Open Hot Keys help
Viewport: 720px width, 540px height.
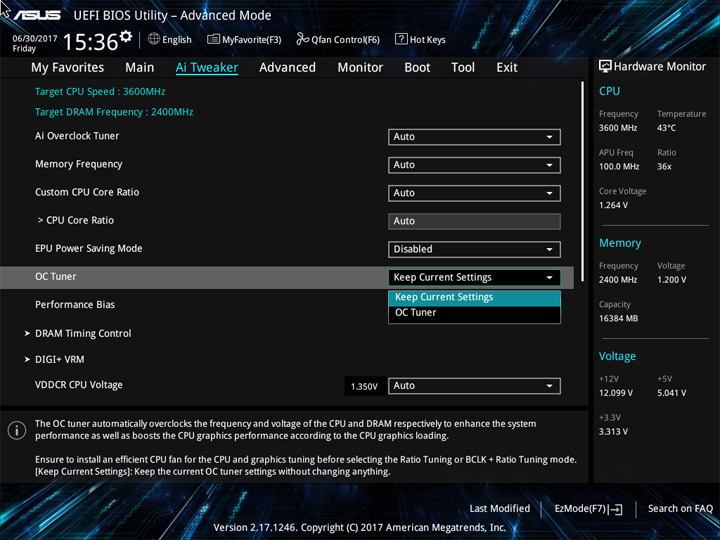420,39
